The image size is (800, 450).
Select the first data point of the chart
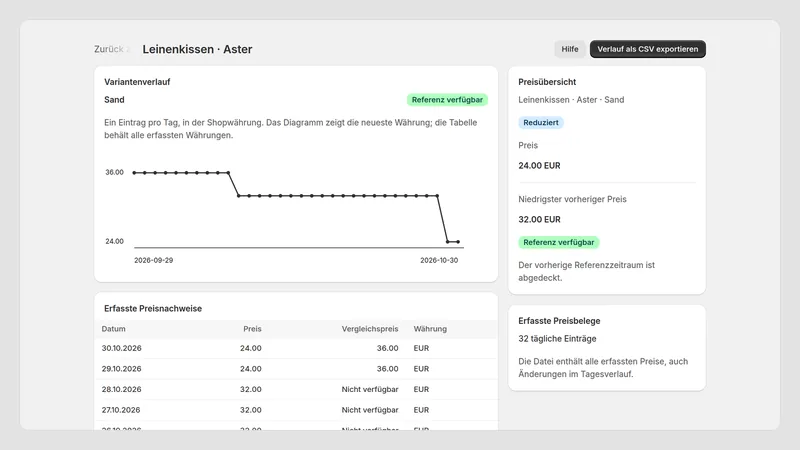tap(134, 172)
